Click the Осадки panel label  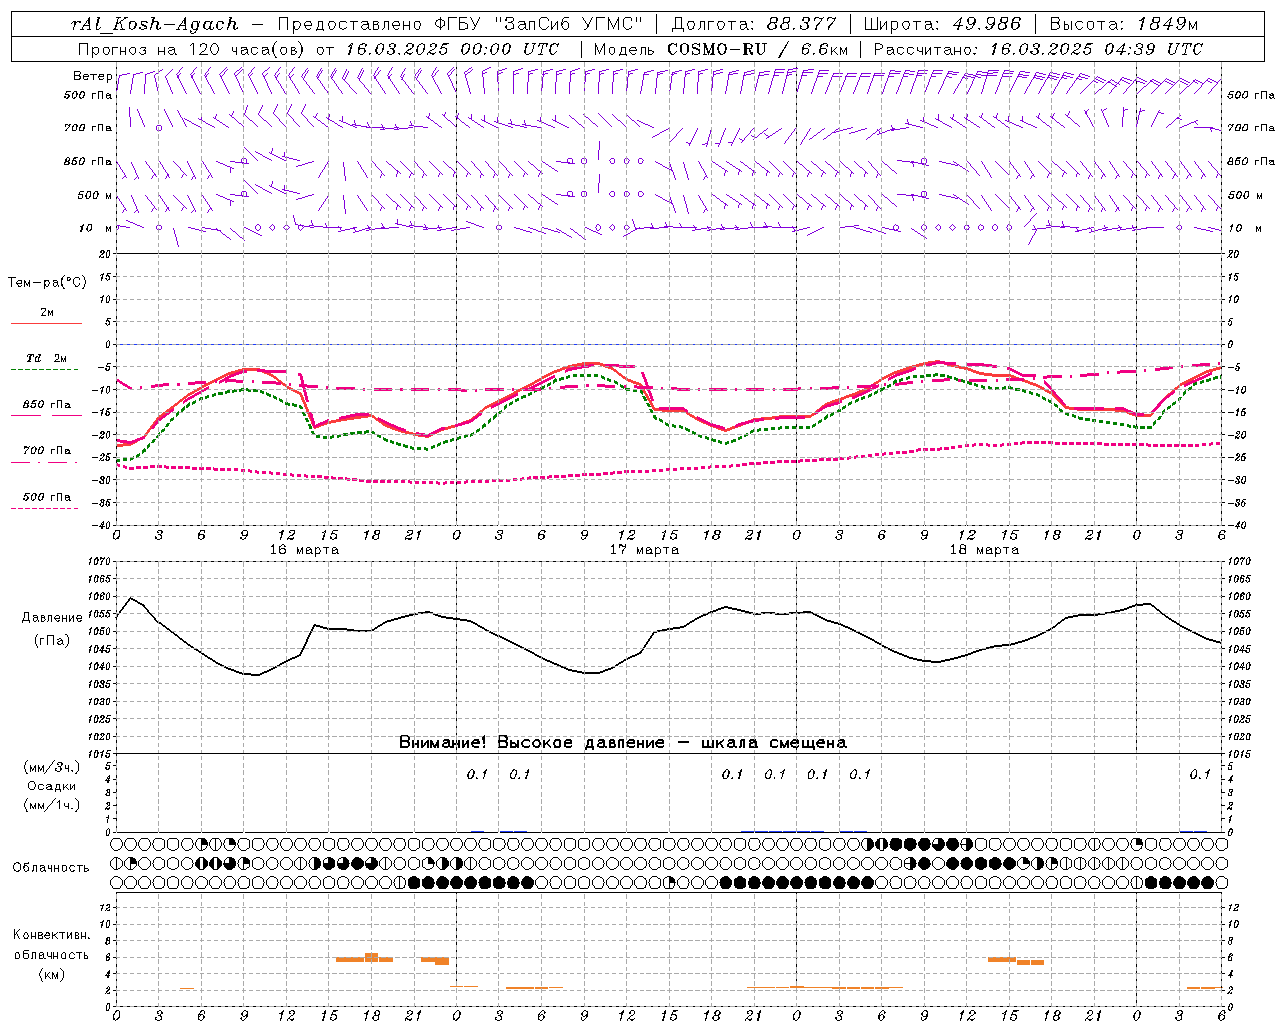click(50, 786)
